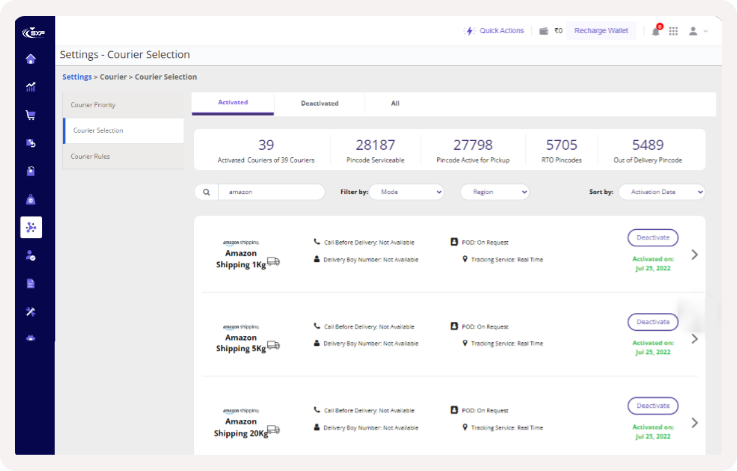Deactivate Amazon Shipping 1Kg courier
737x471 pixels.
(x=653, y=238)
